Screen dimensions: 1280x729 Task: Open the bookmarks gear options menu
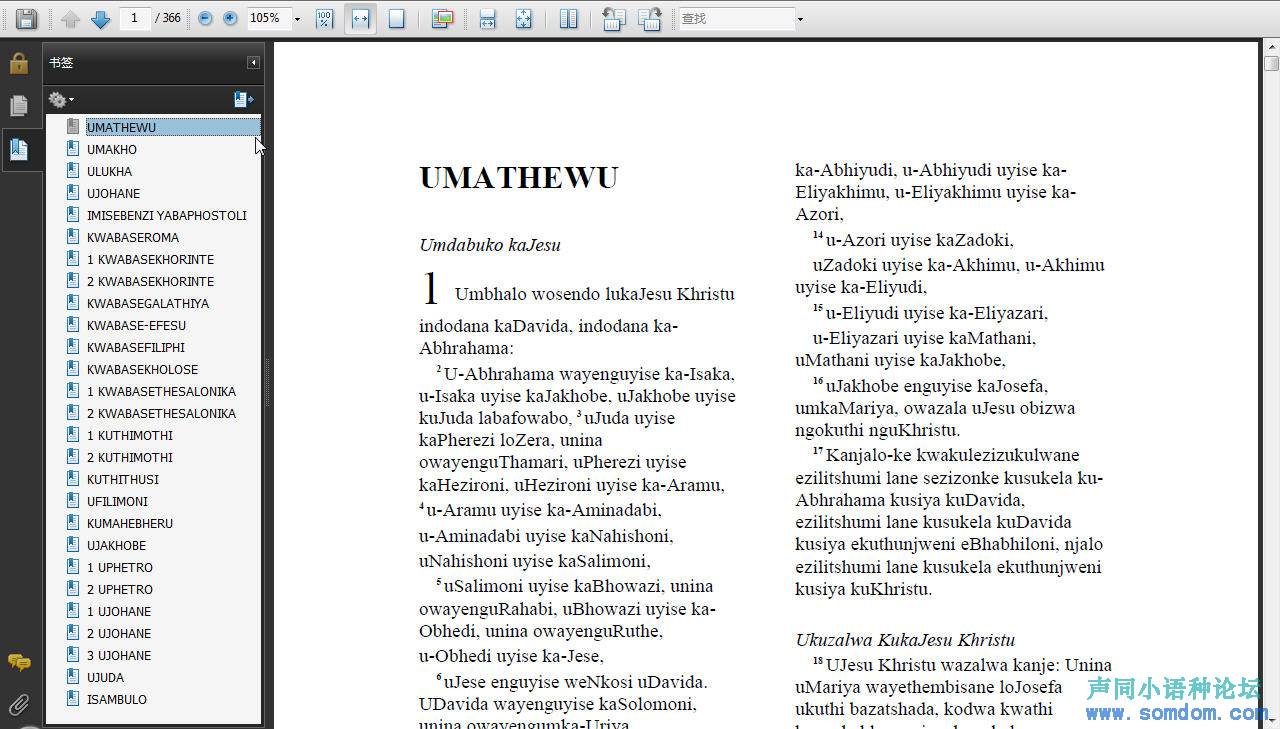pos(61,99)
